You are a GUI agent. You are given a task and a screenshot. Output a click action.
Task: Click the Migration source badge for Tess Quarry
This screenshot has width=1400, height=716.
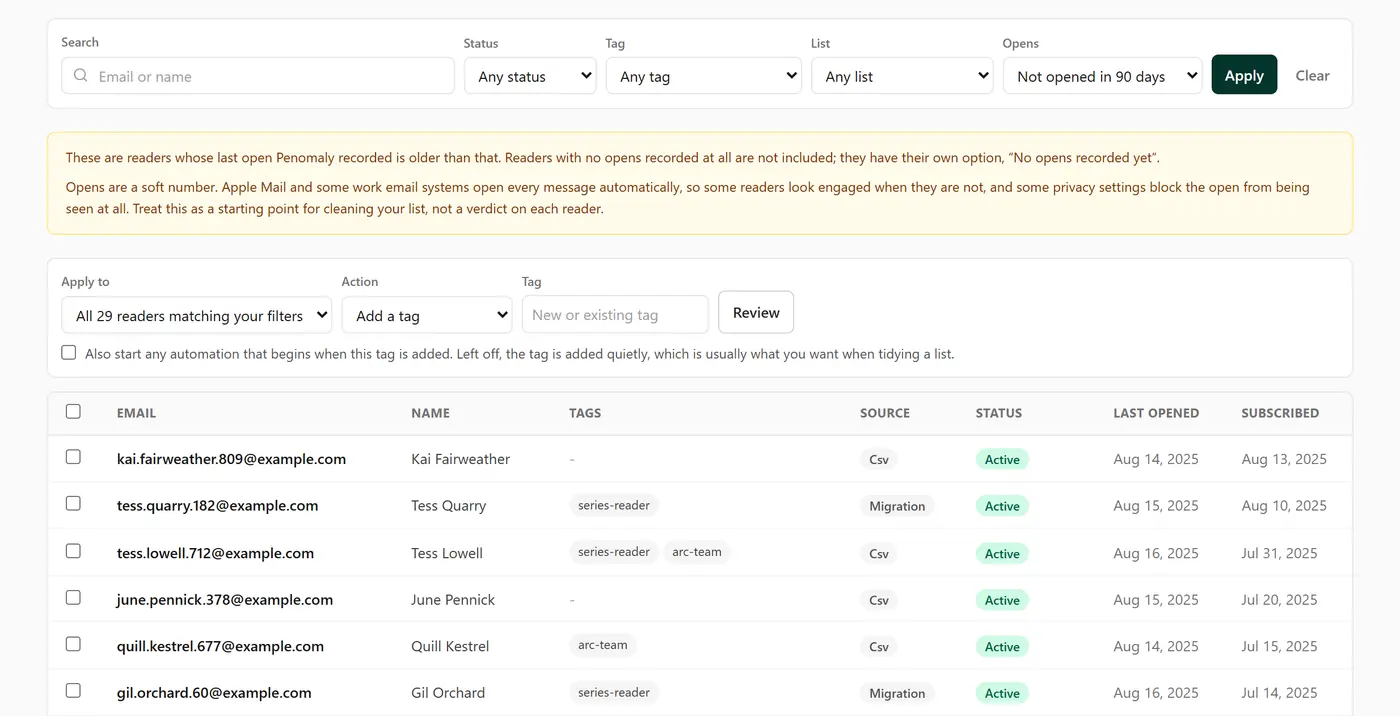(897, 506)
